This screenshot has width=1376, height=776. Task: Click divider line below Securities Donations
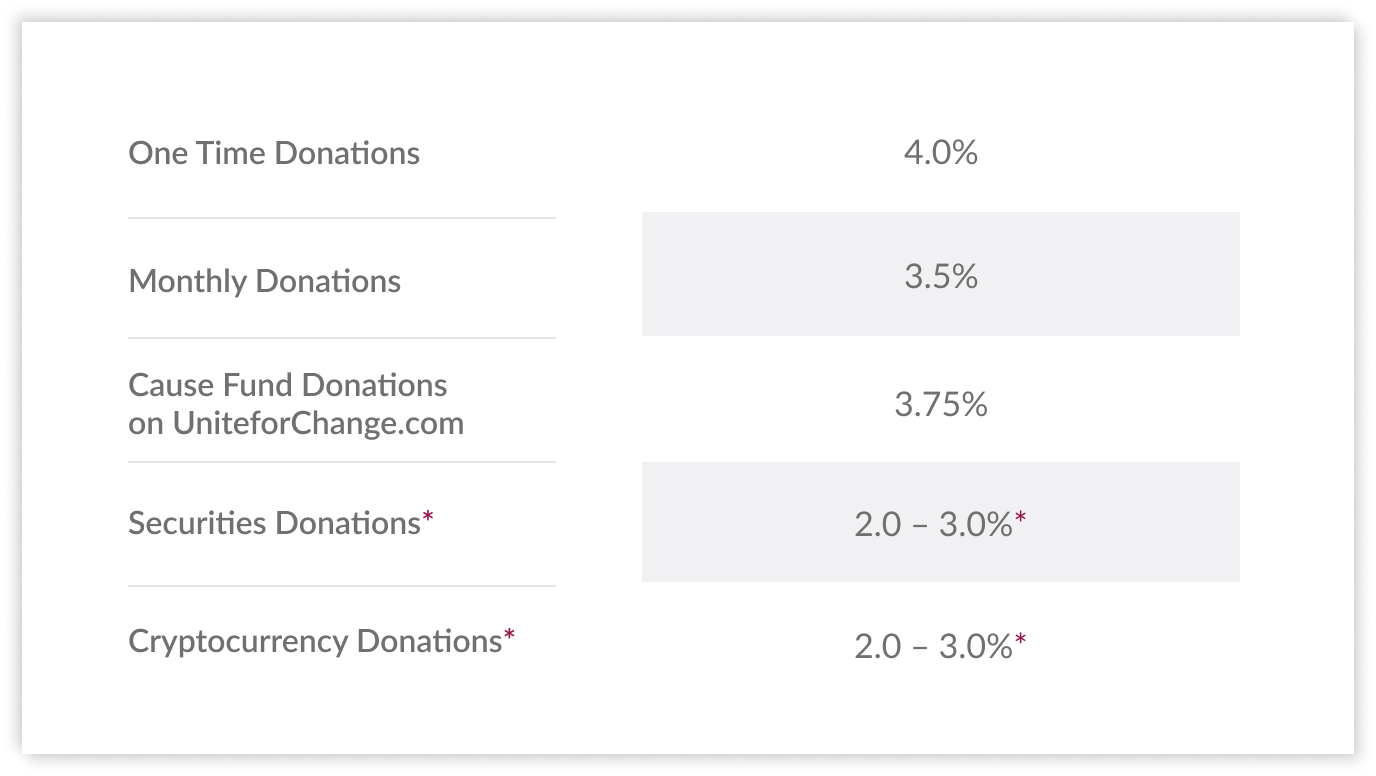341,586
